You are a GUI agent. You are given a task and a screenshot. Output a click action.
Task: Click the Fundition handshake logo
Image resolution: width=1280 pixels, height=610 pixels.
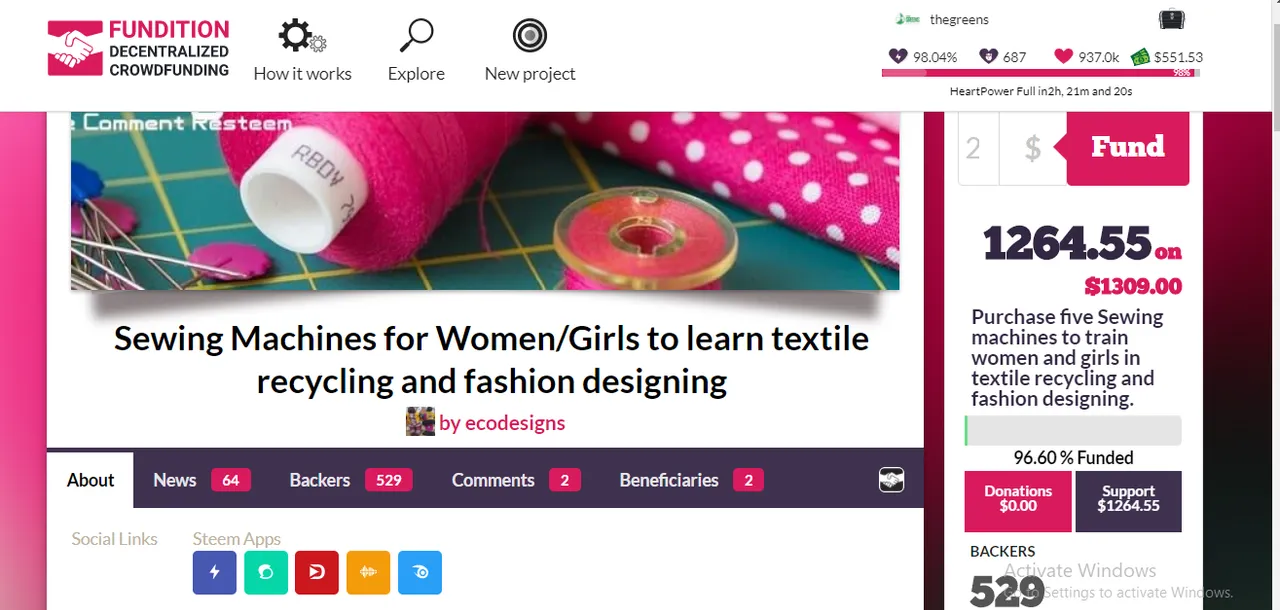75,48
